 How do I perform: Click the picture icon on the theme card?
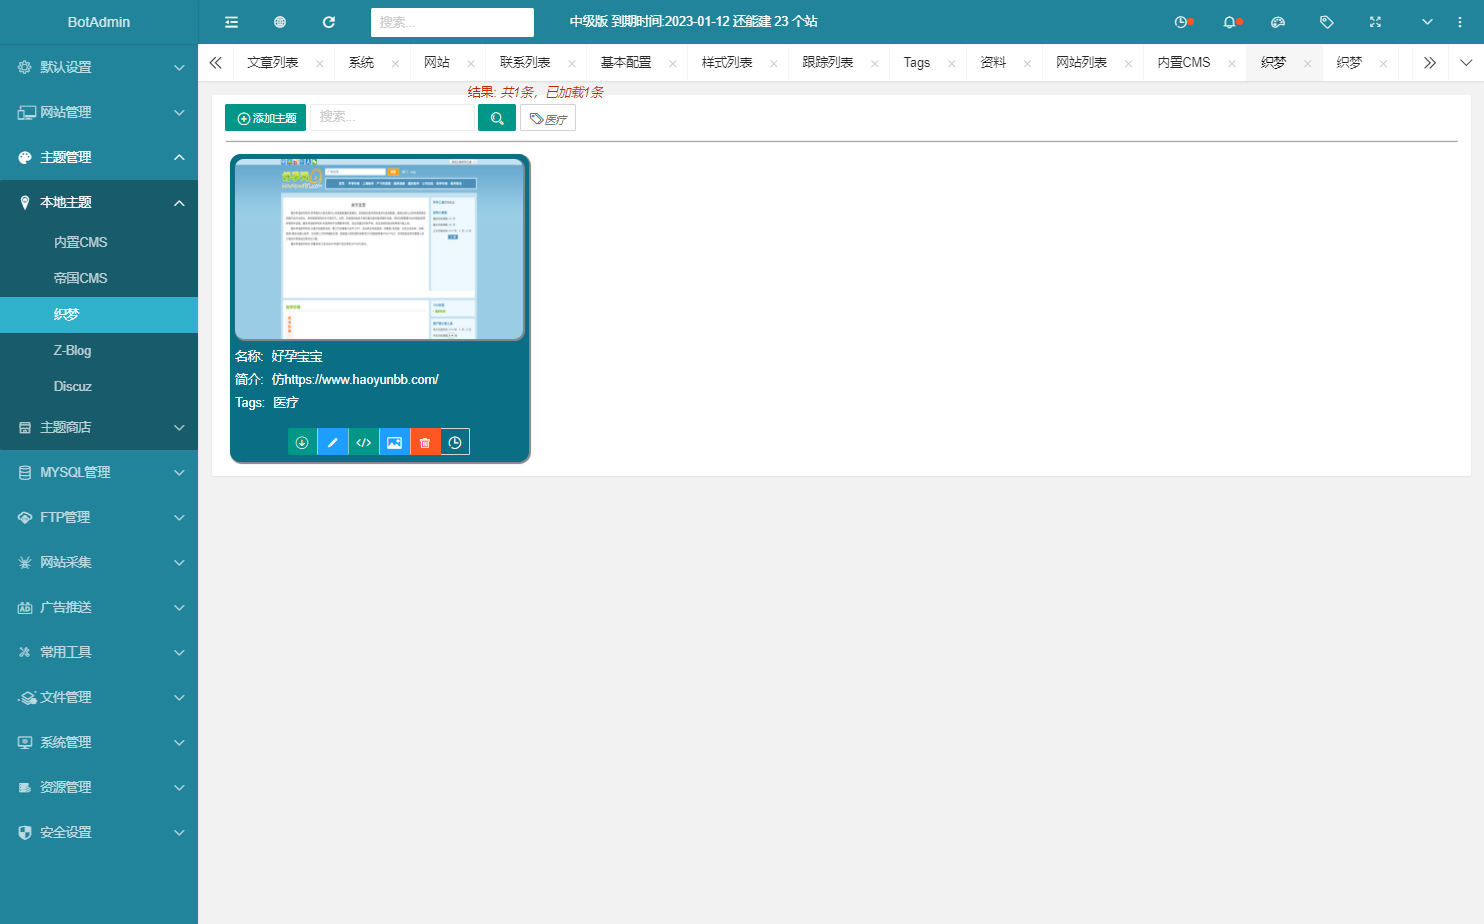pos(395,442)
